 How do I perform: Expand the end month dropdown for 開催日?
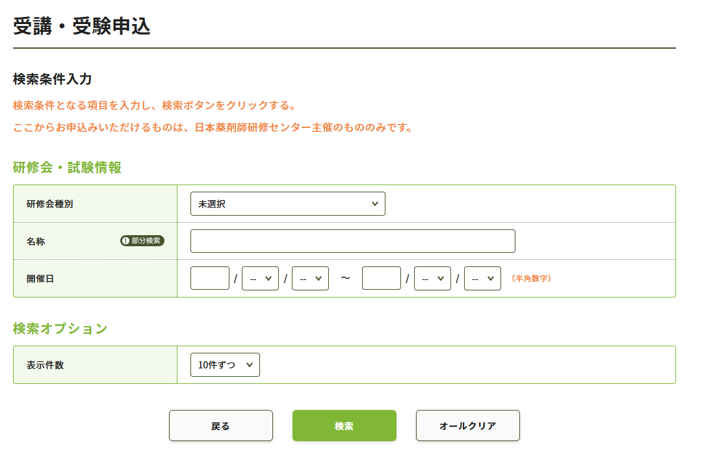click(432, 278)
